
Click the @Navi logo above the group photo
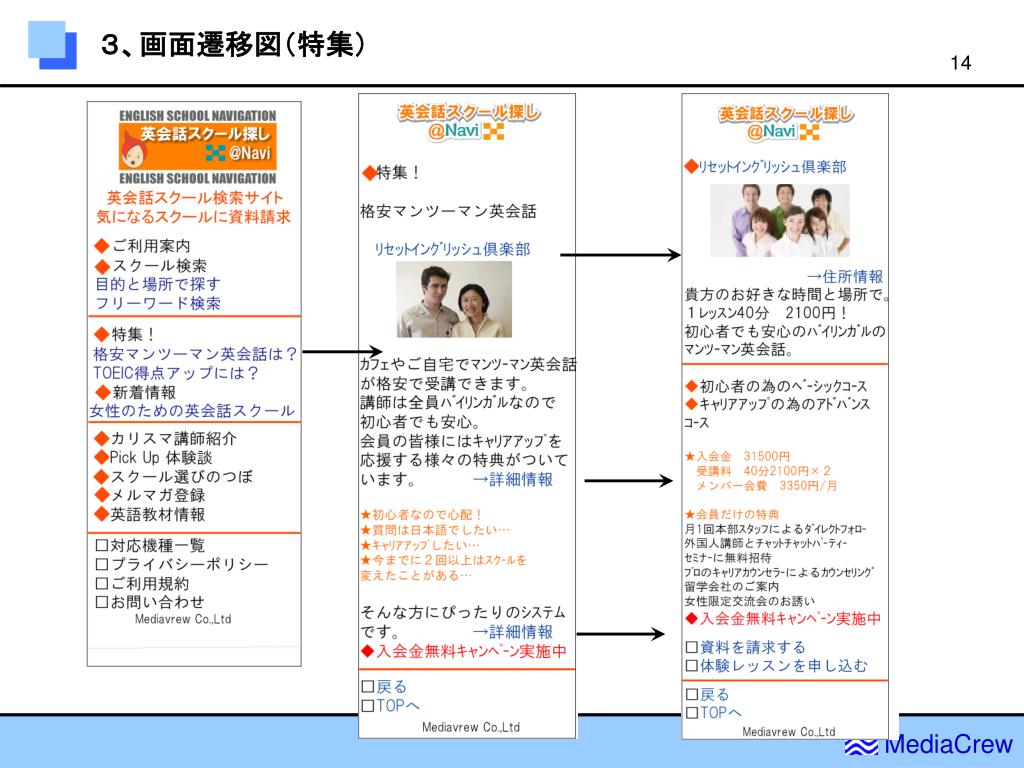pyautogui.click(x=786, y=123)
